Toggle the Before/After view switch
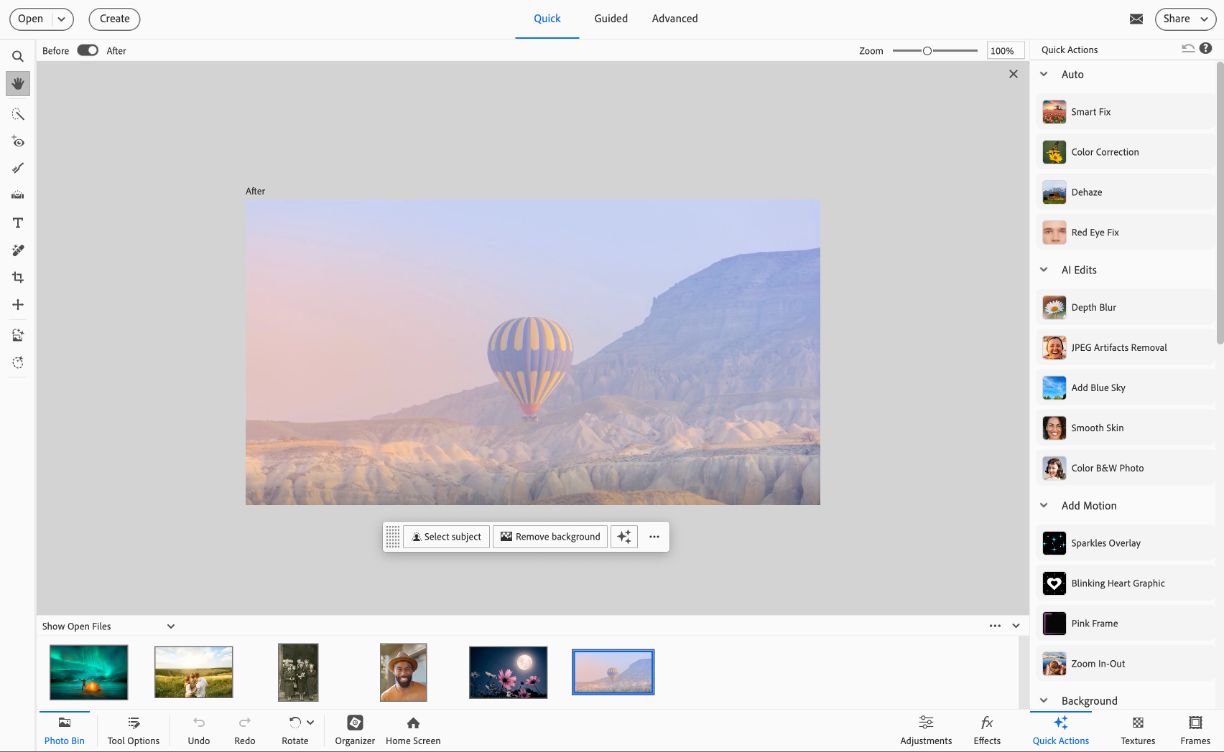 point(88,50)
